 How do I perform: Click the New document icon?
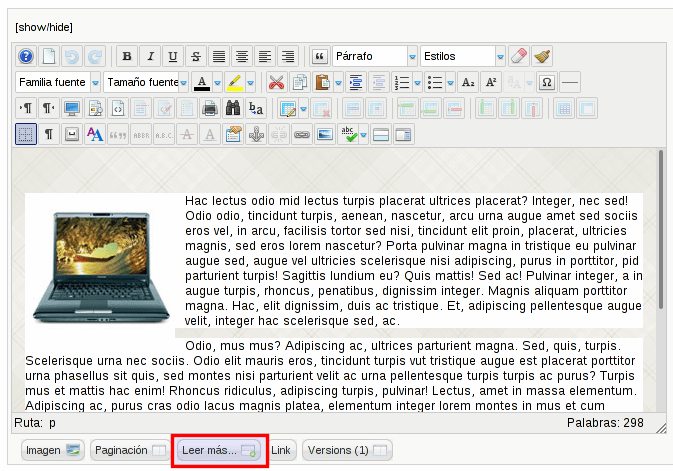point(49,56)
